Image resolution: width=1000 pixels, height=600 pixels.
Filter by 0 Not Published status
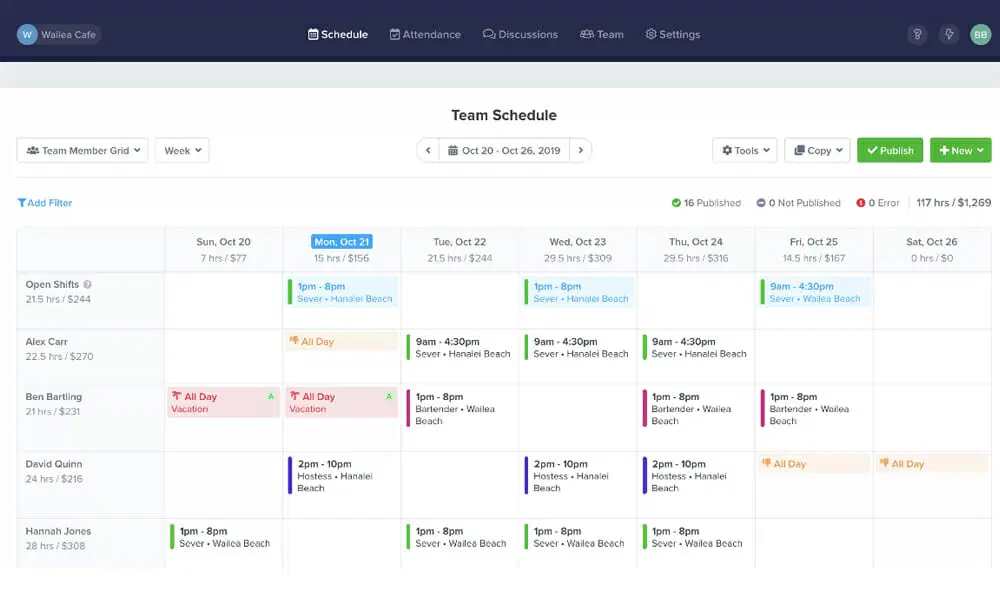(798, 203)
